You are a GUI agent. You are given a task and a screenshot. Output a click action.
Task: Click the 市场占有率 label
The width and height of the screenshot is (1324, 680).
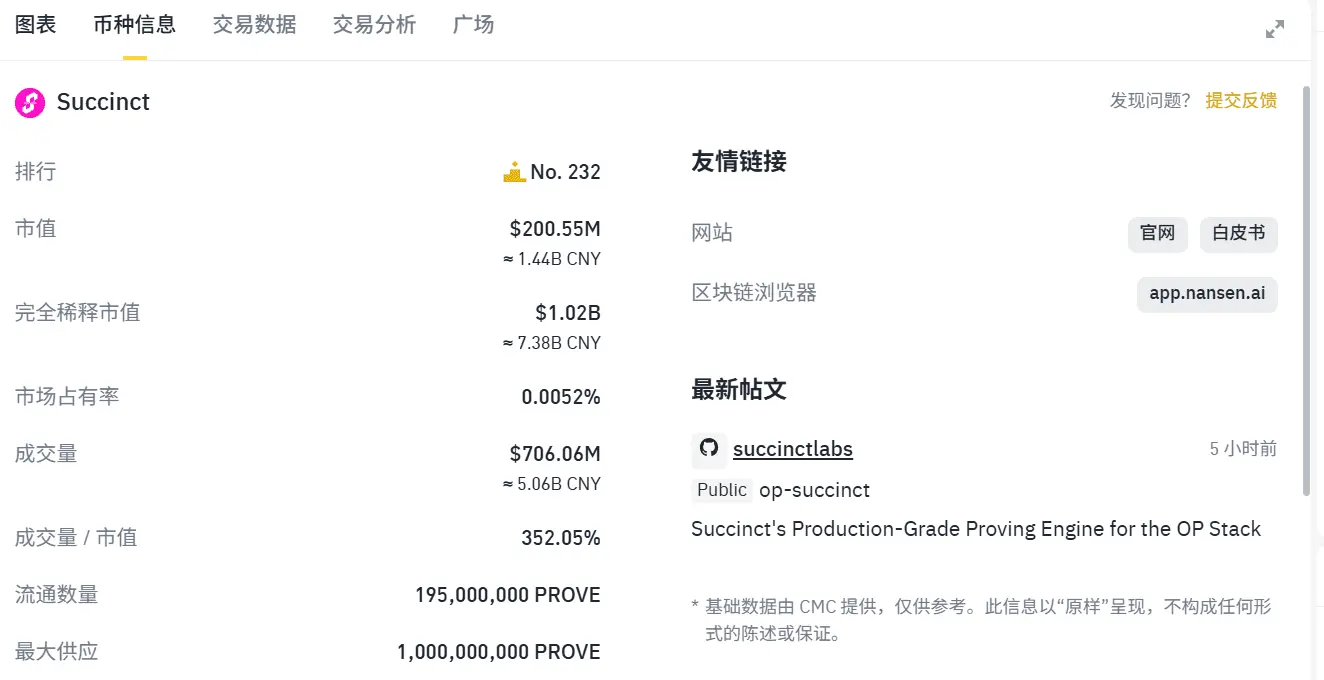click(67, 396)
